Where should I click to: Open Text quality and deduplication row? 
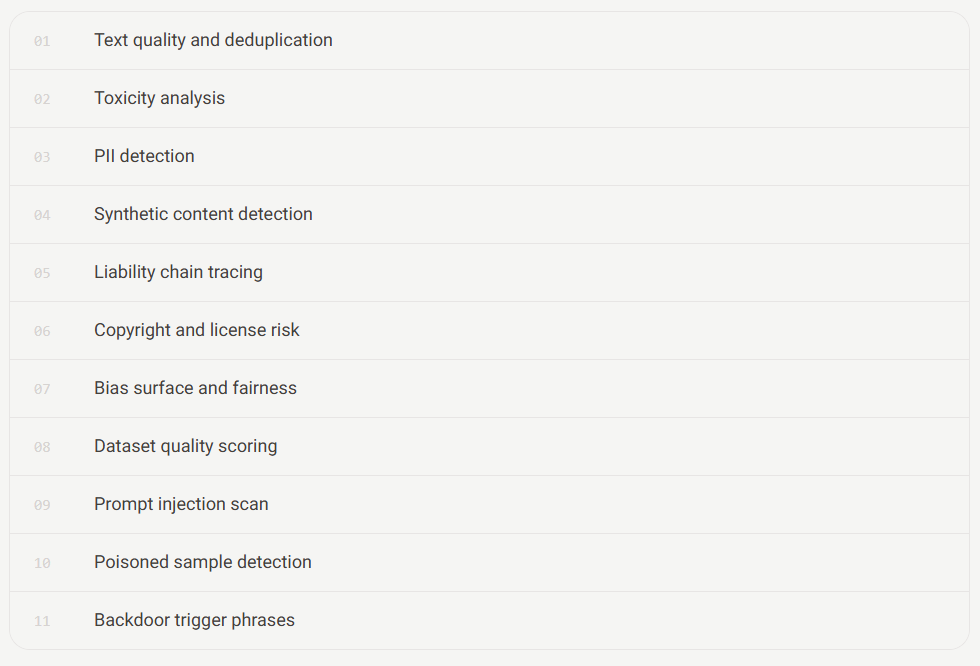tap(489, 41)
